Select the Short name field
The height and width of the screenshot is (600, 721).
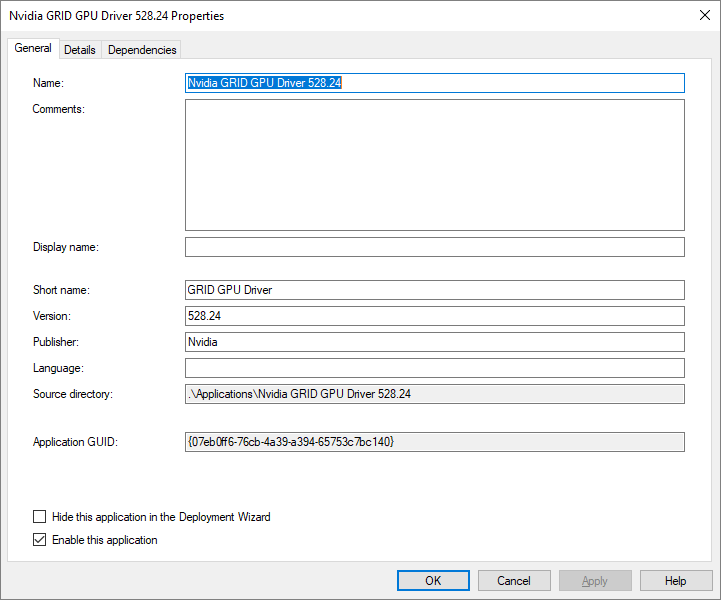[434, 290]
